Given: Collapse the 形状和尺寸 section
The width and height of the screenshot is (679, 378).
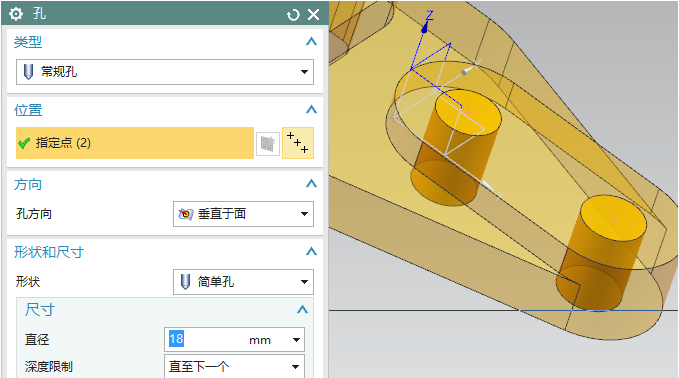Looking at the screenshot, I should point(311,251).
